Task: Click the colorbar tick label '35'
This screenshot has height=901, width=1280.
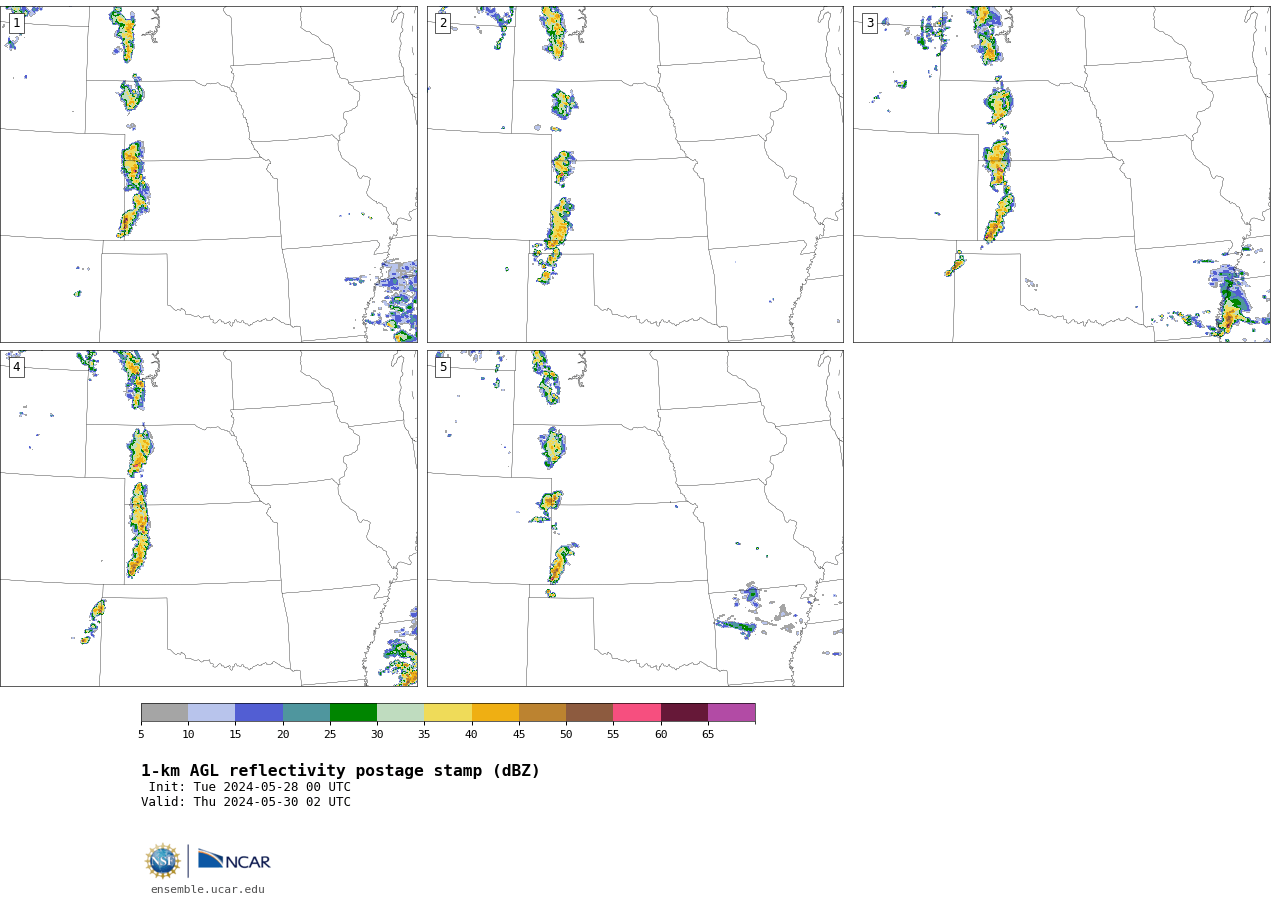Action: pyautogui.click(x=424, y=735)
